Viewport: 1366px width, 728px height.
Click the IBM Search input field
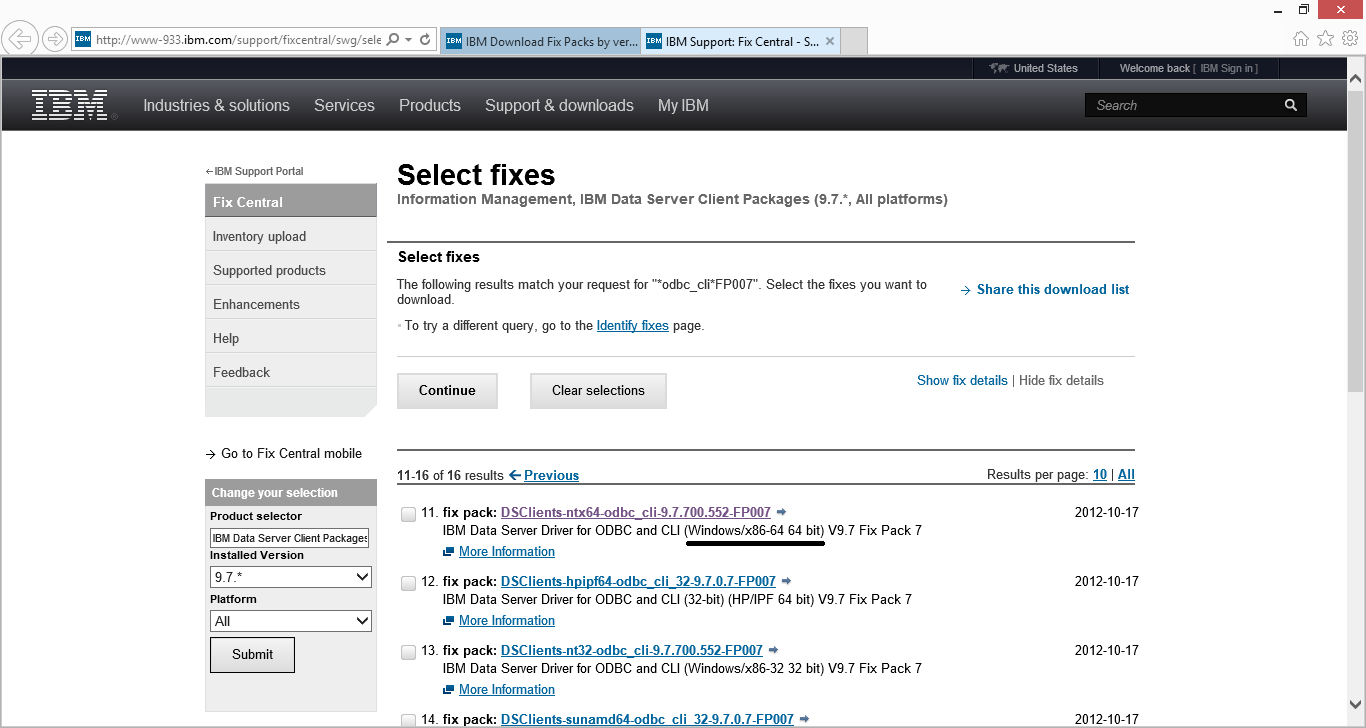point(1183,105)
